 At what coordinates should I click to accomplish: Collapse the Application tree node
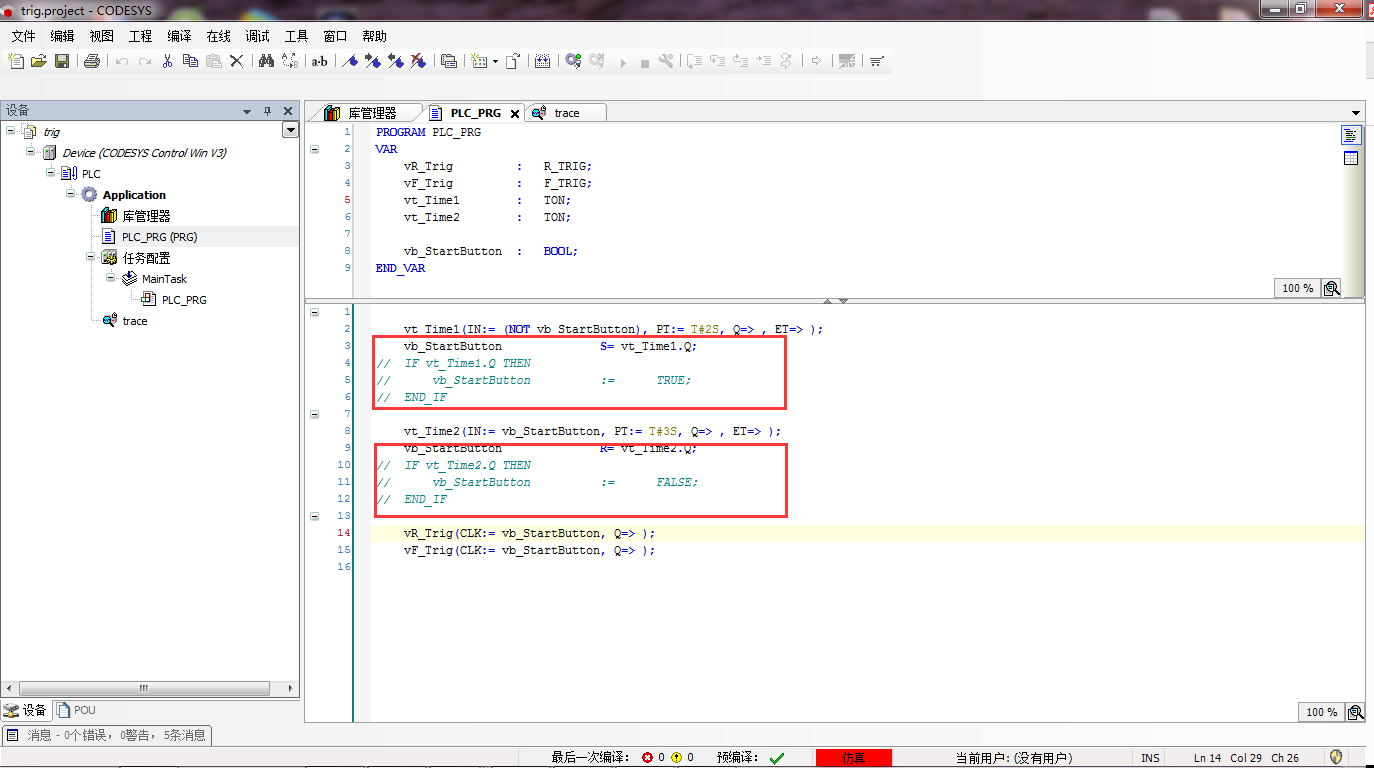coord(71,194)
